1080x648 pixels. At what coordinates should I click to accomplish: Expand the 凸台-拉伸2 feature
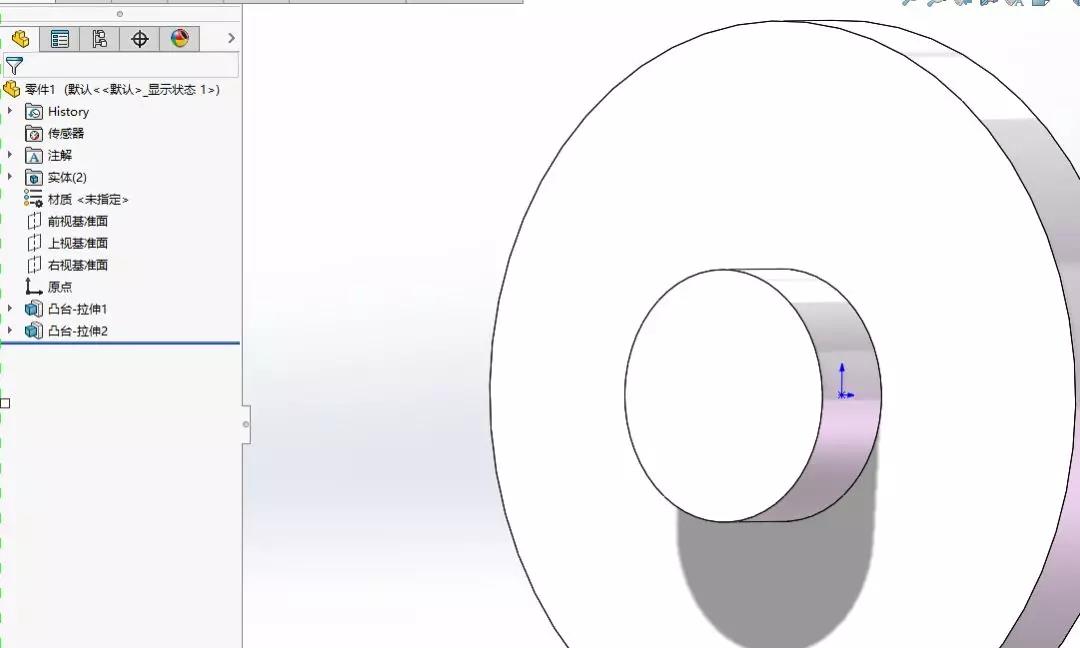(10, 331)
